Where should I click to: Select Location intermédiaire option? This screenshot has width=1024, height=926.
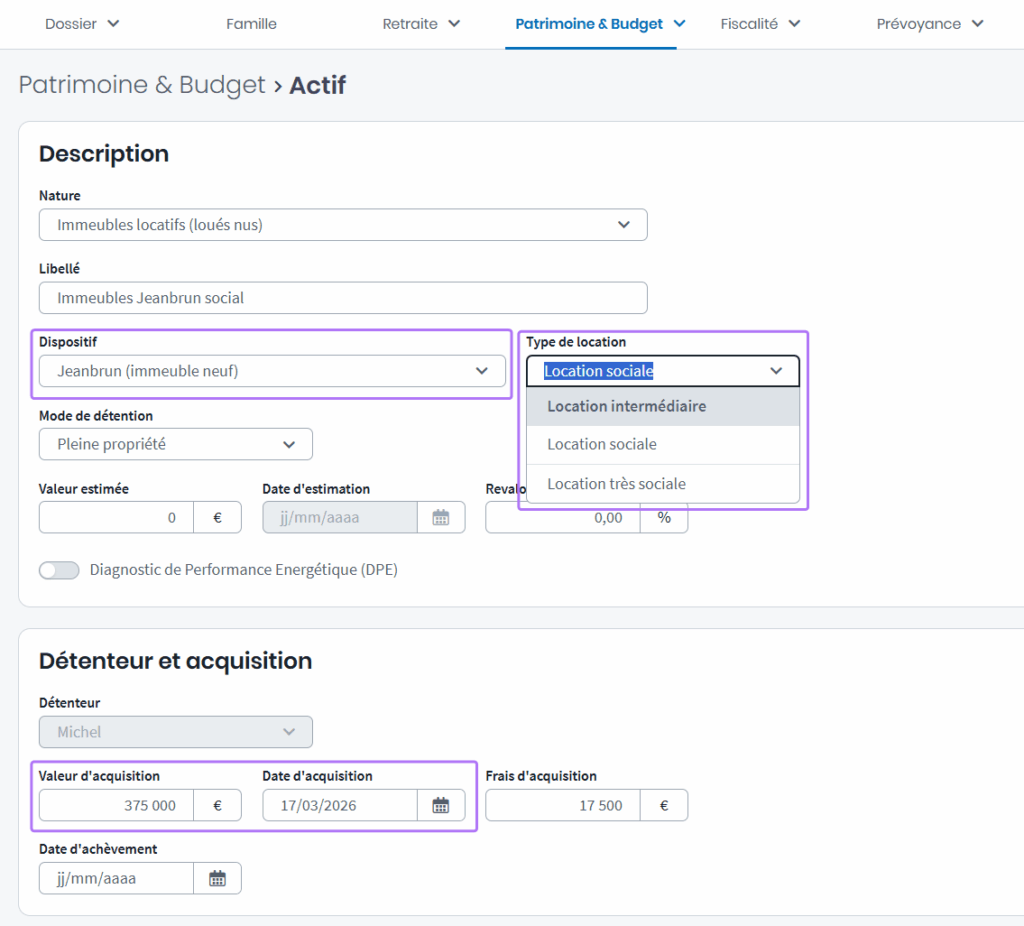click(x=663, y=406)
